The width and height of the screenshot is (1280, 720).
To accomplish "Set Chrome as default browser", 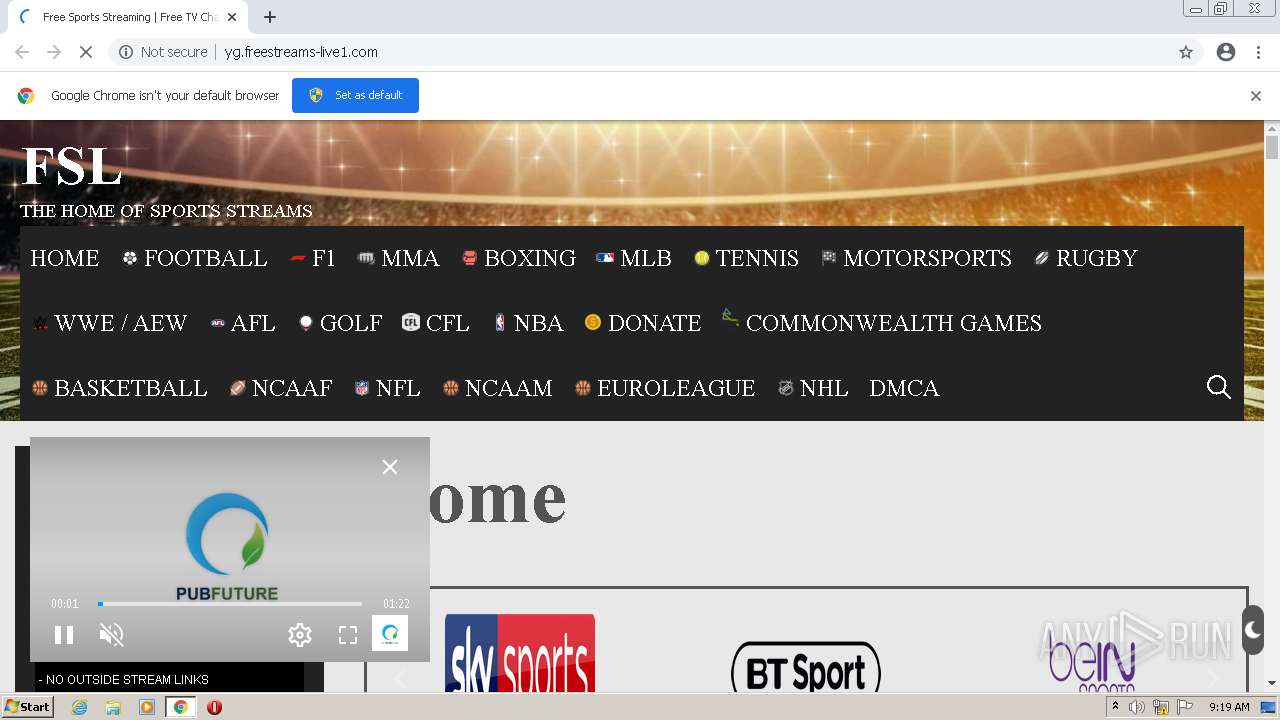I will [355, 95].
